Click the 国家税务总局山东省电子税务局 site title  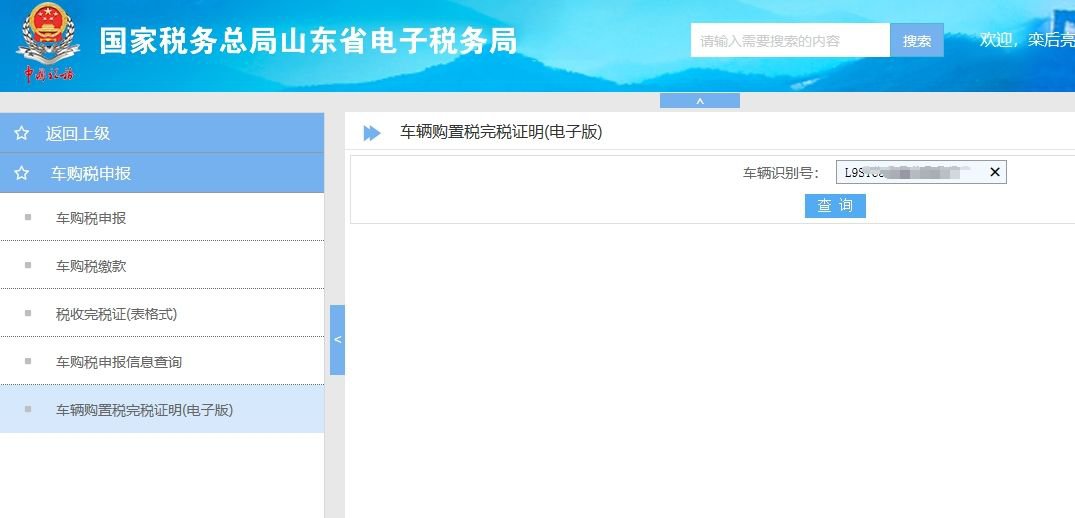(x=308, y=42)
